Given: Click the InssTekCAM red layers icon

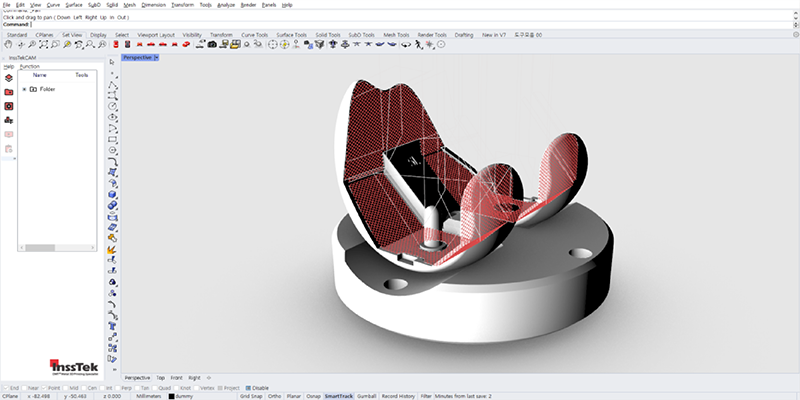Looking at the screenshot, I should point(9,78).
